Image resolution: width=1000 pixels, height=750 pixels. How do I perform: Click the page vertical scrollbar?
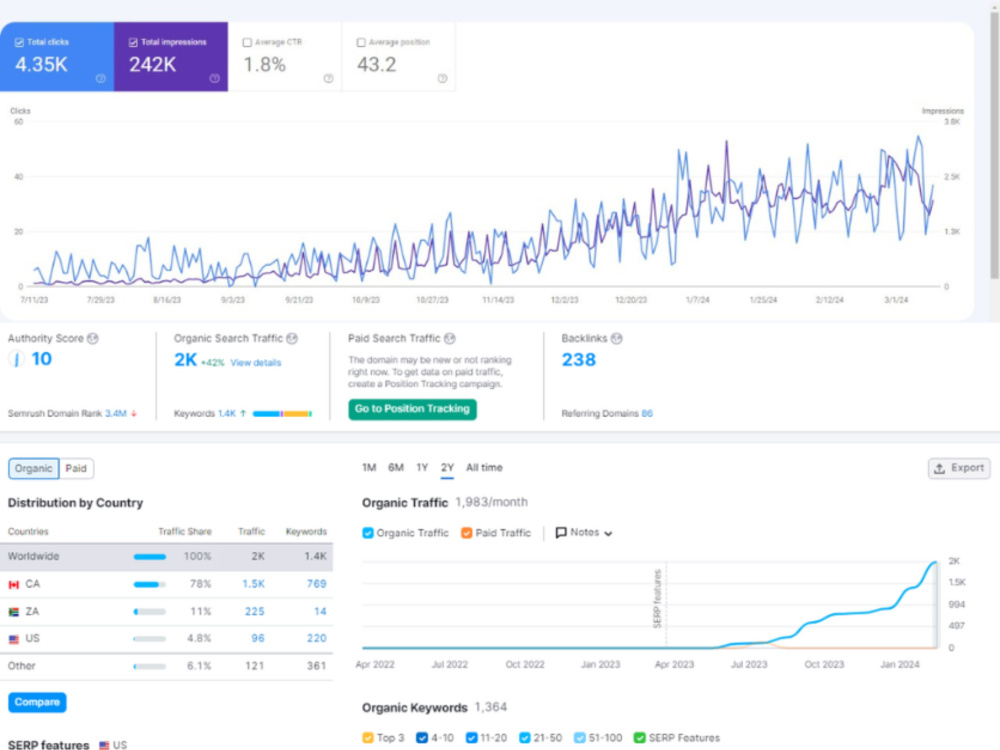[x=994, y=147]
